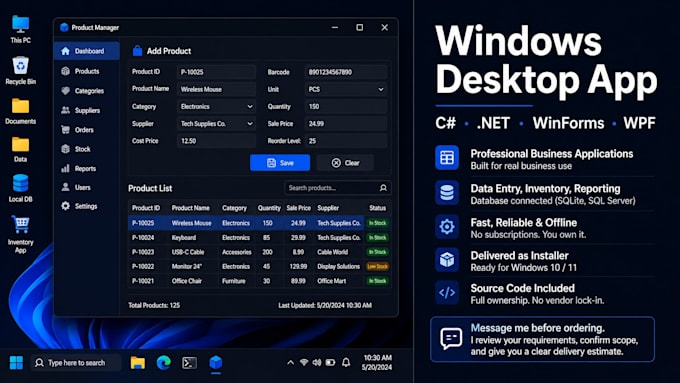Sort by Sale Price column header
Image resolution: width=680 pixels, height=383 pixels.
298,208
